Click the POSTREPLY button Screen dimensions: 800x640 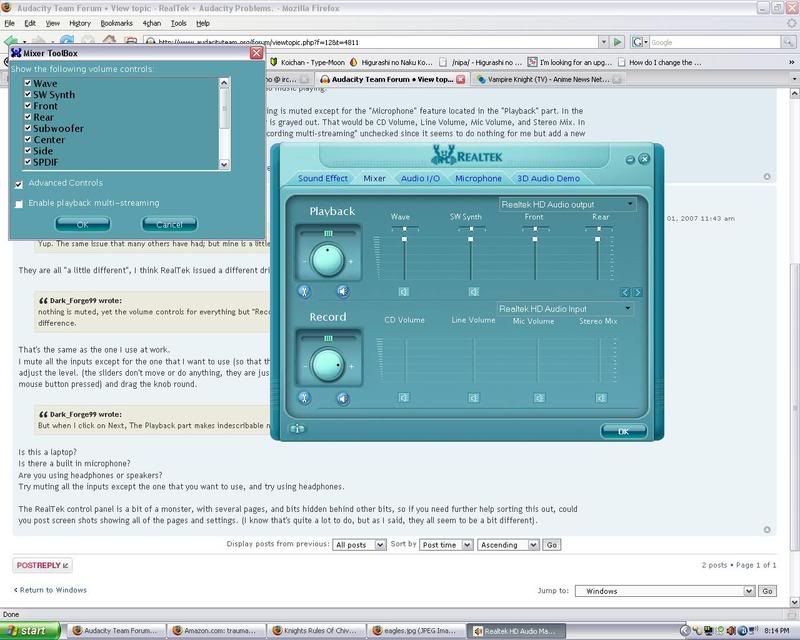[x=42, y=565]
